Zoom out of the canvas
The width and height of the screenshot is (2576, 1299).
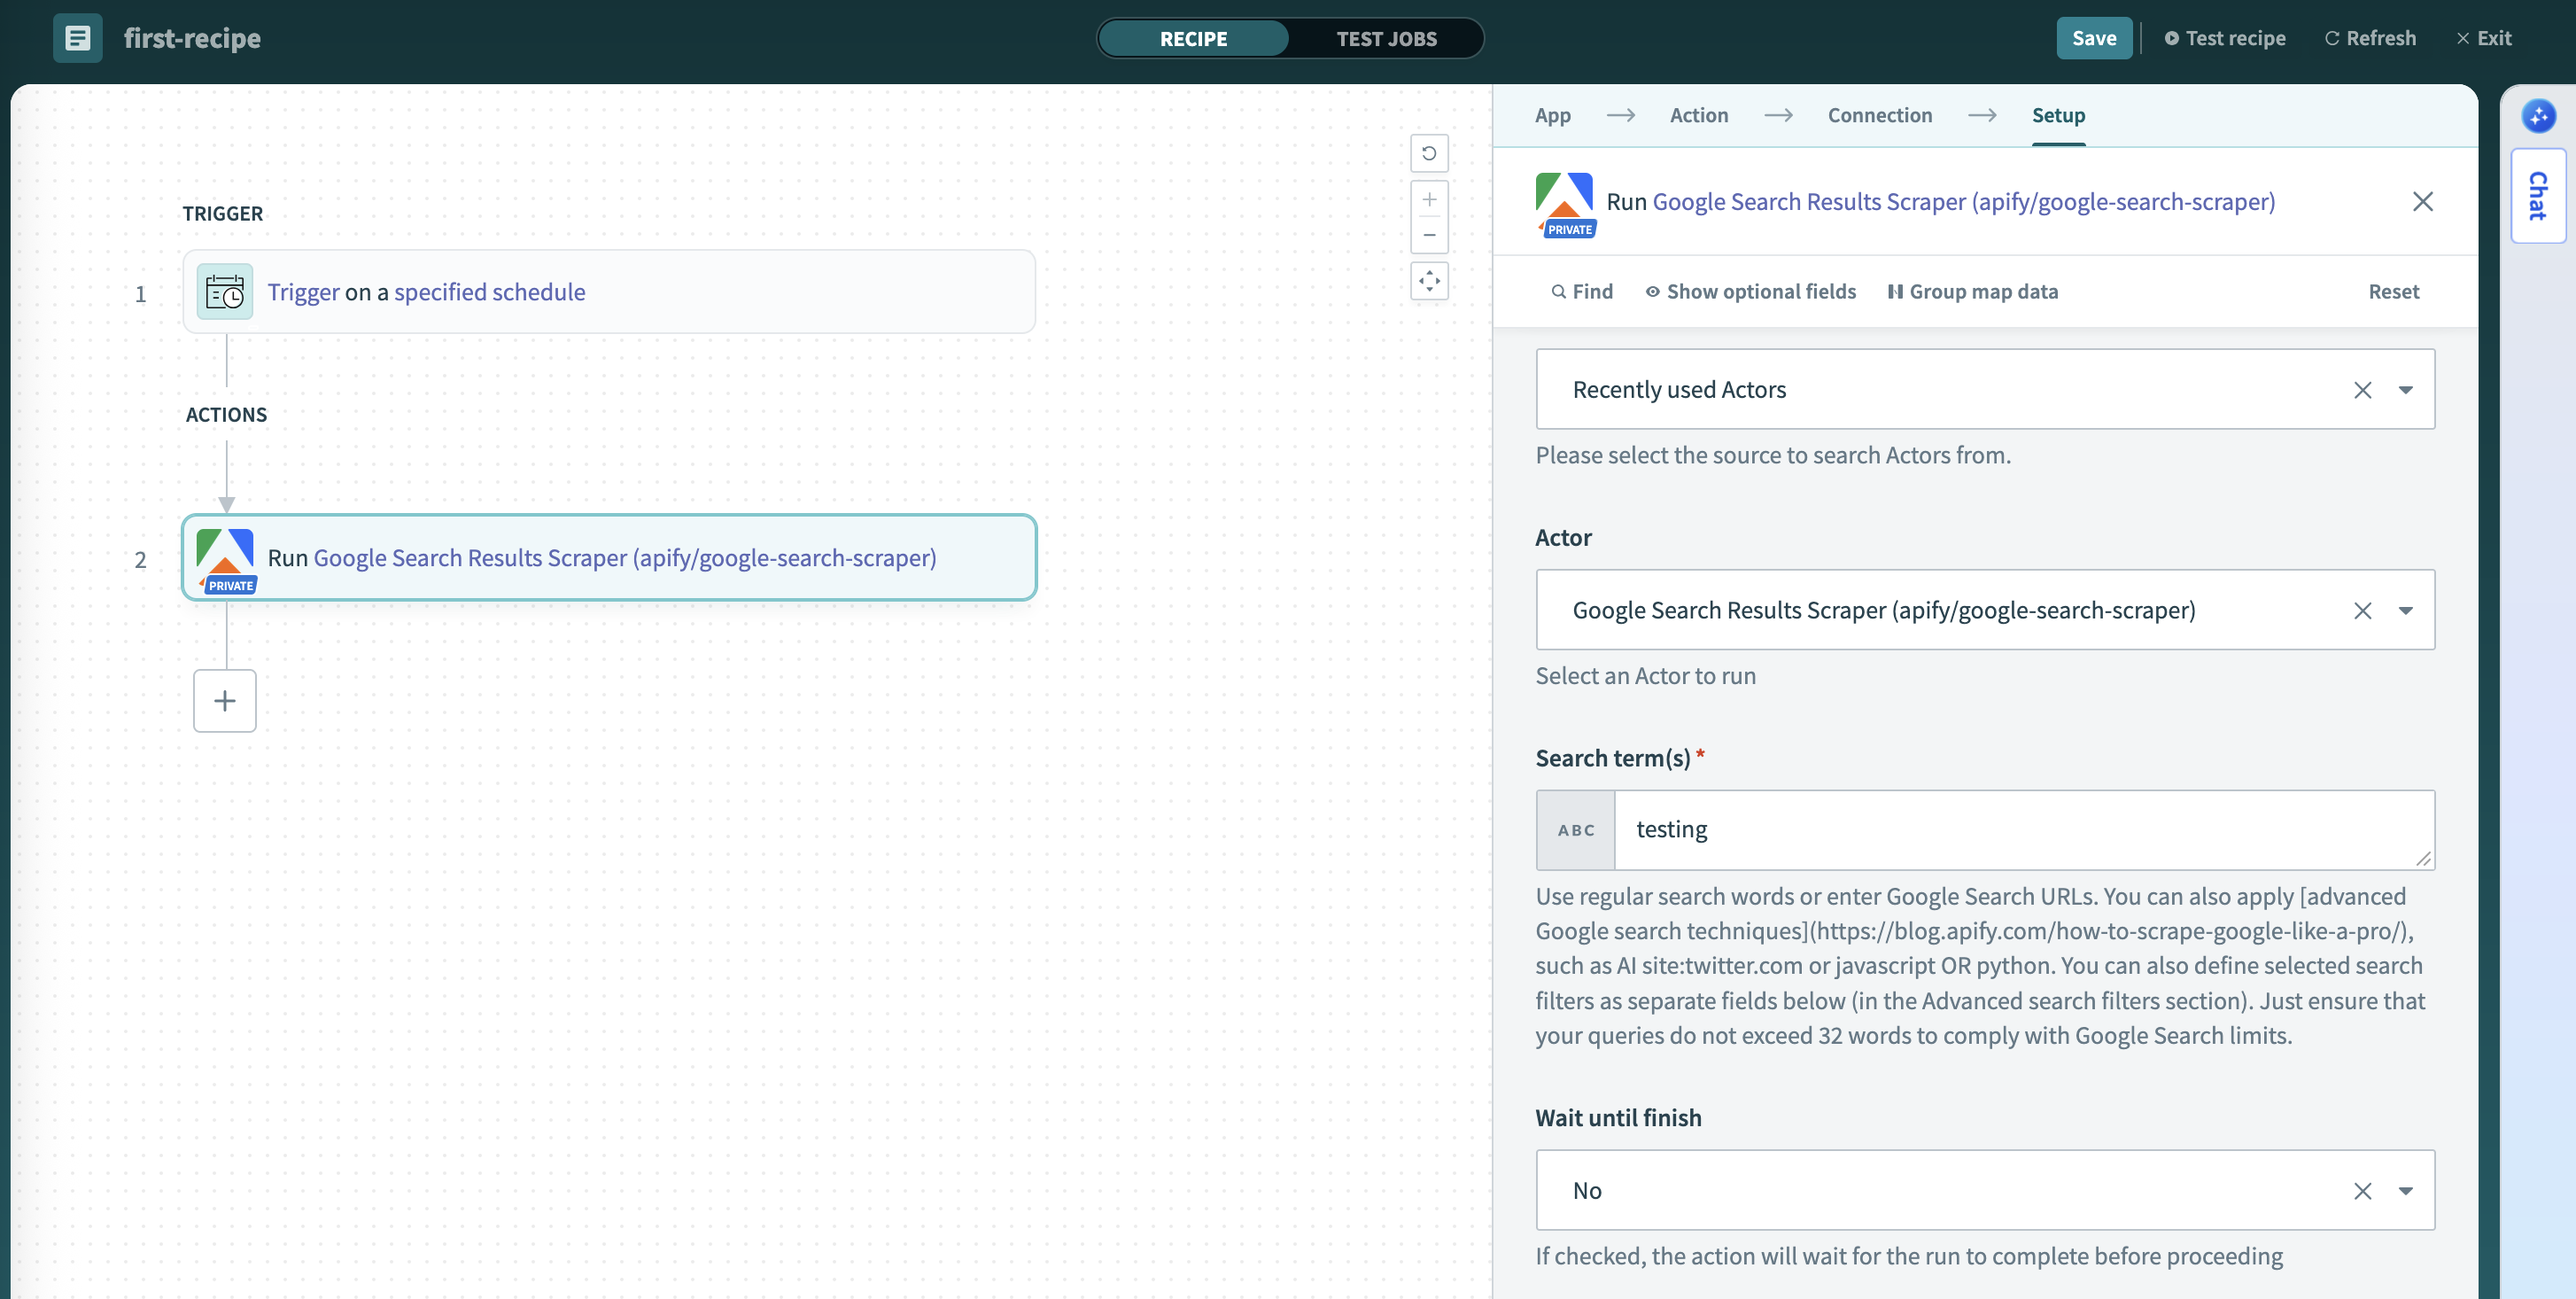[x=1429, y=236]
